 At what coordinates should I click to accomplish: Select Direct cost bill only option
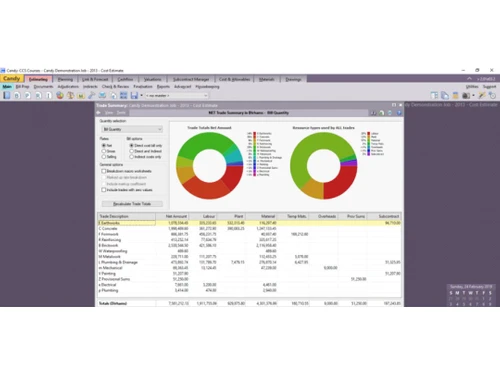pyautogui.click(x=131, y=145)
